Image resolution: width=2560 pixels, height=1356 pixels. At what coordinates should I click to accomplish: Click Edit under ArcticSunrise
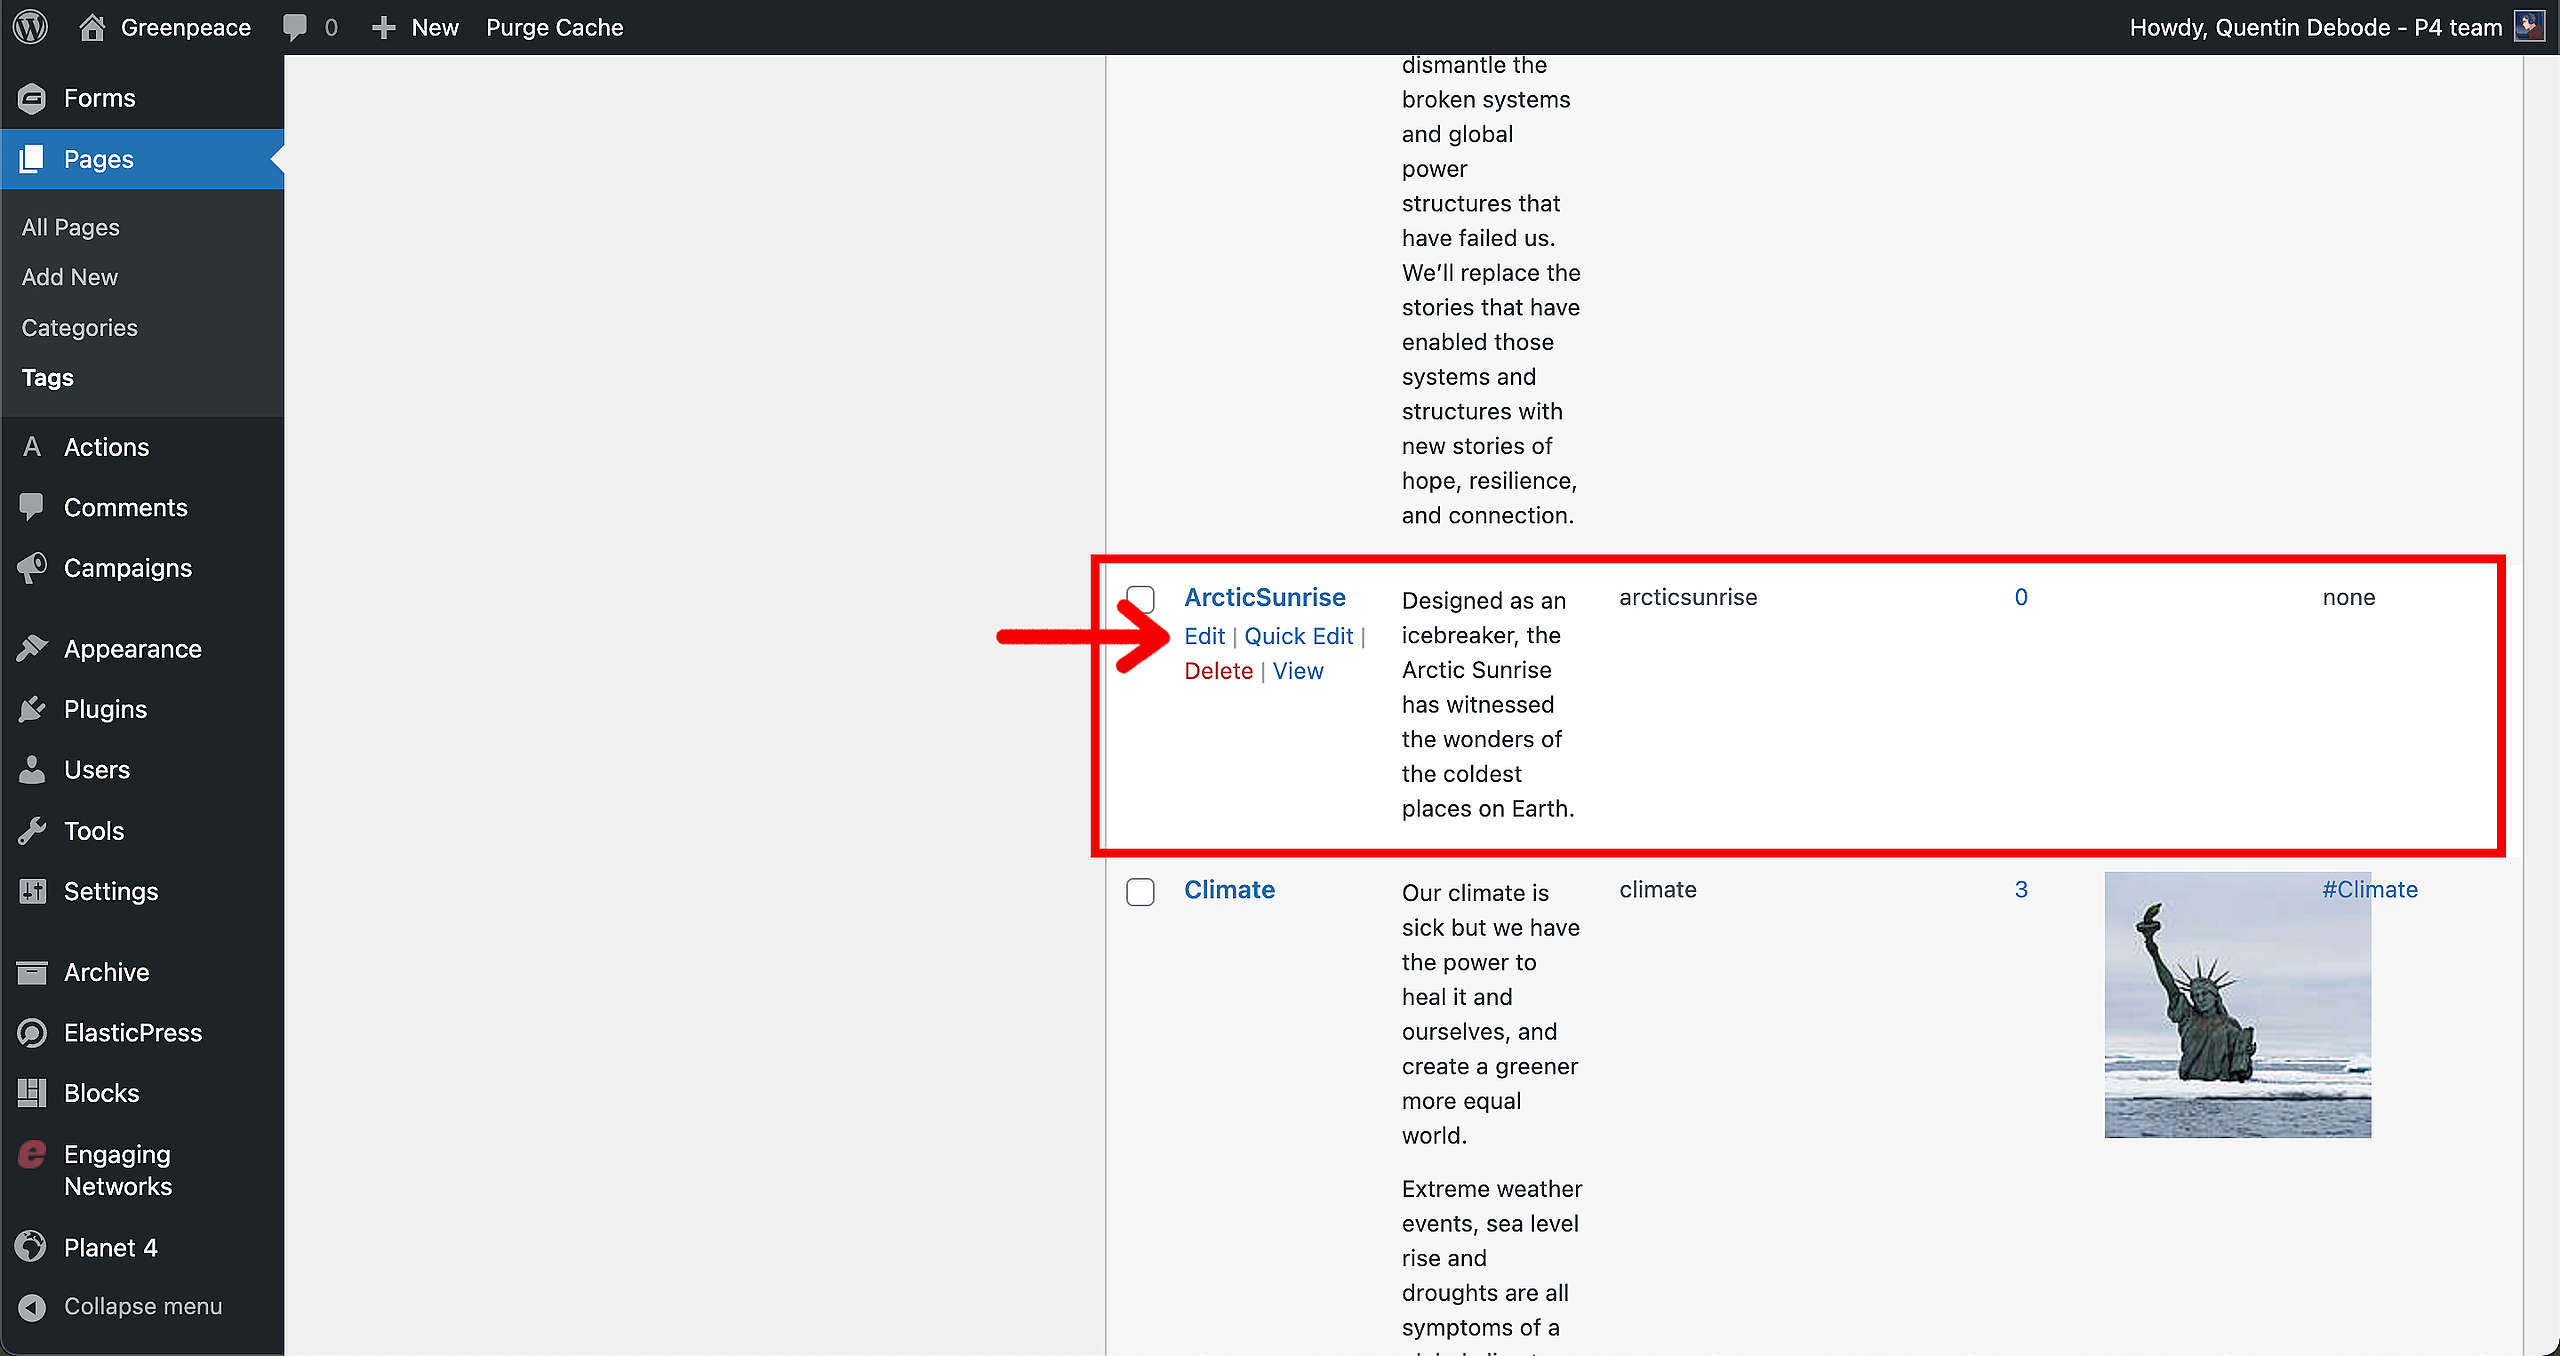(x=1204, y=636)
